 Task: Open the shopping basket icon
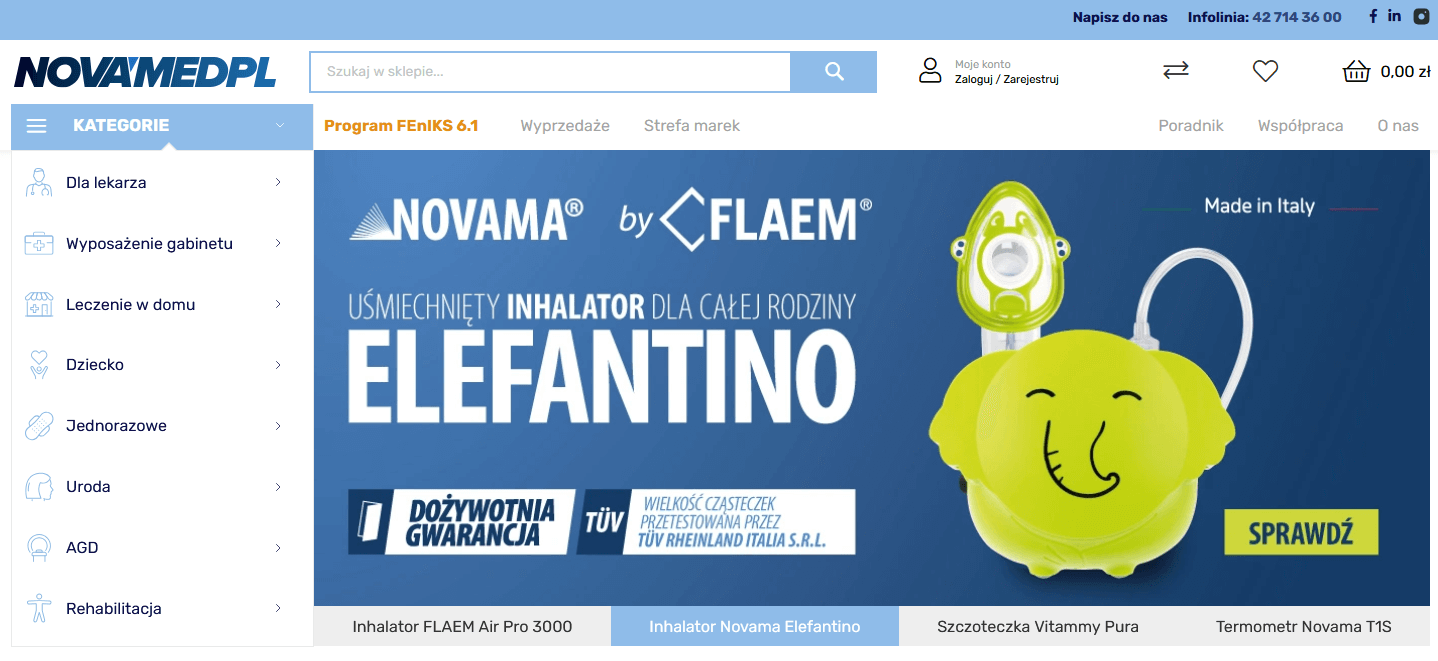[x=1356, y=71]
